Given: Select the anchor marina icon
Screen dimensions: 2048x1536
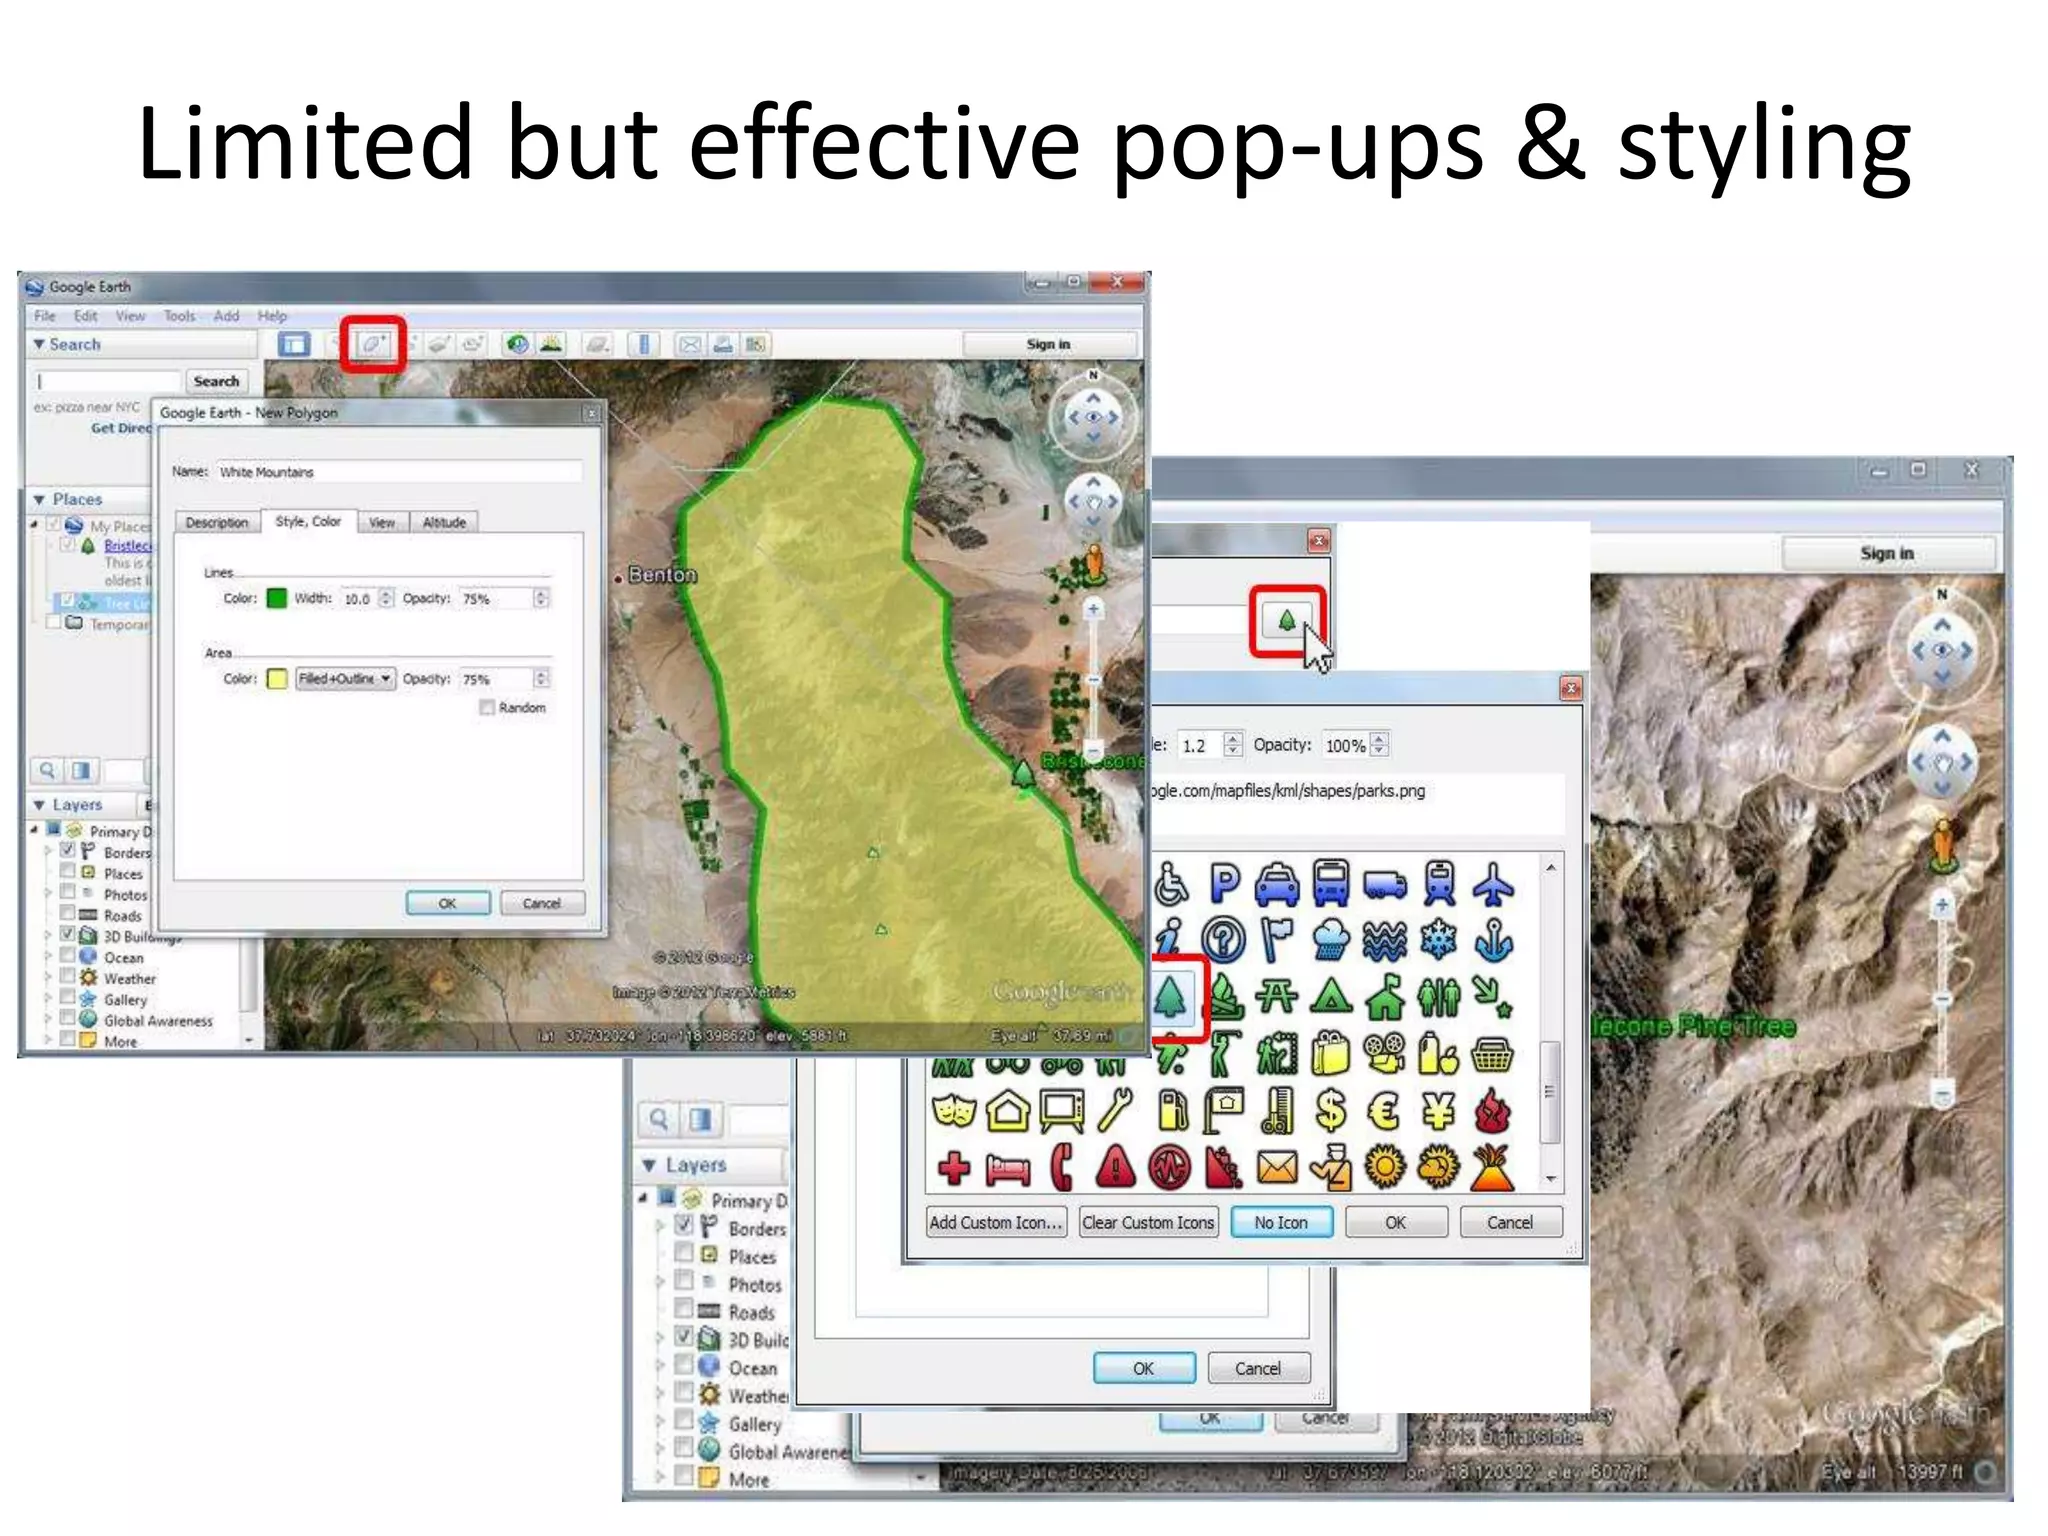Looking at the screenshot, I should point(1493,940).
